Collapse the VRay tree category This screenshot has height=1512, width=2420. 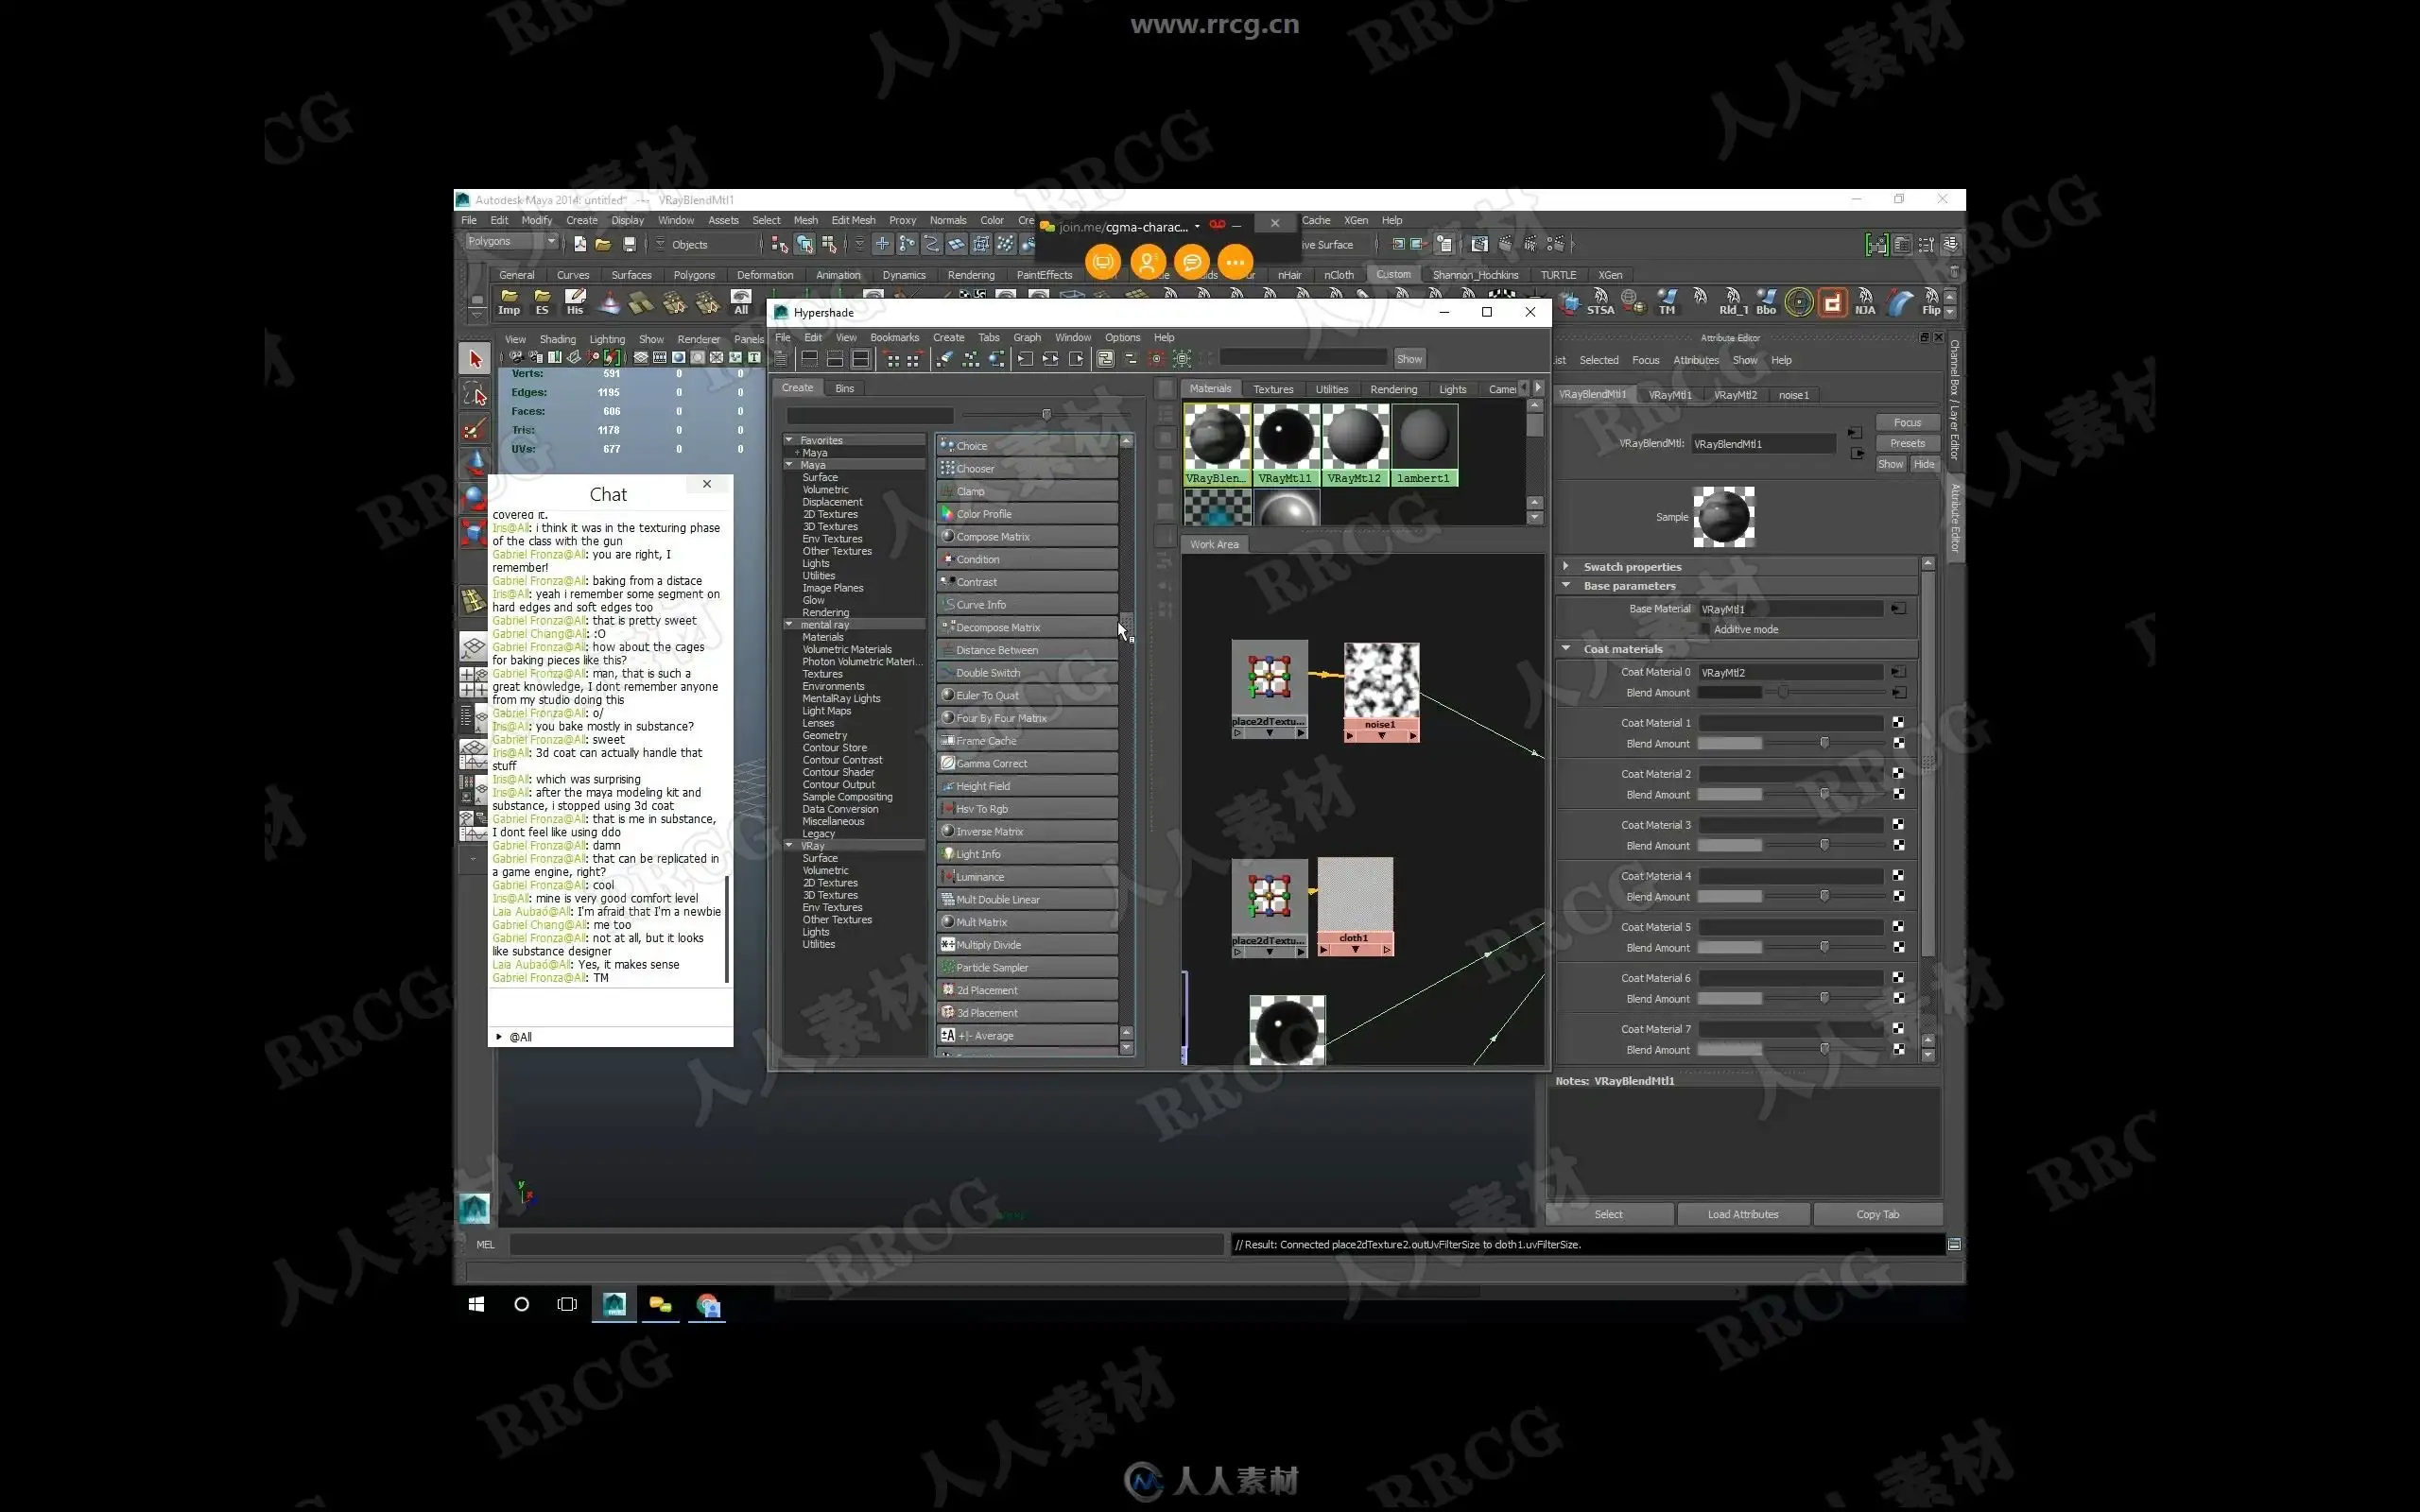(789, 845)
